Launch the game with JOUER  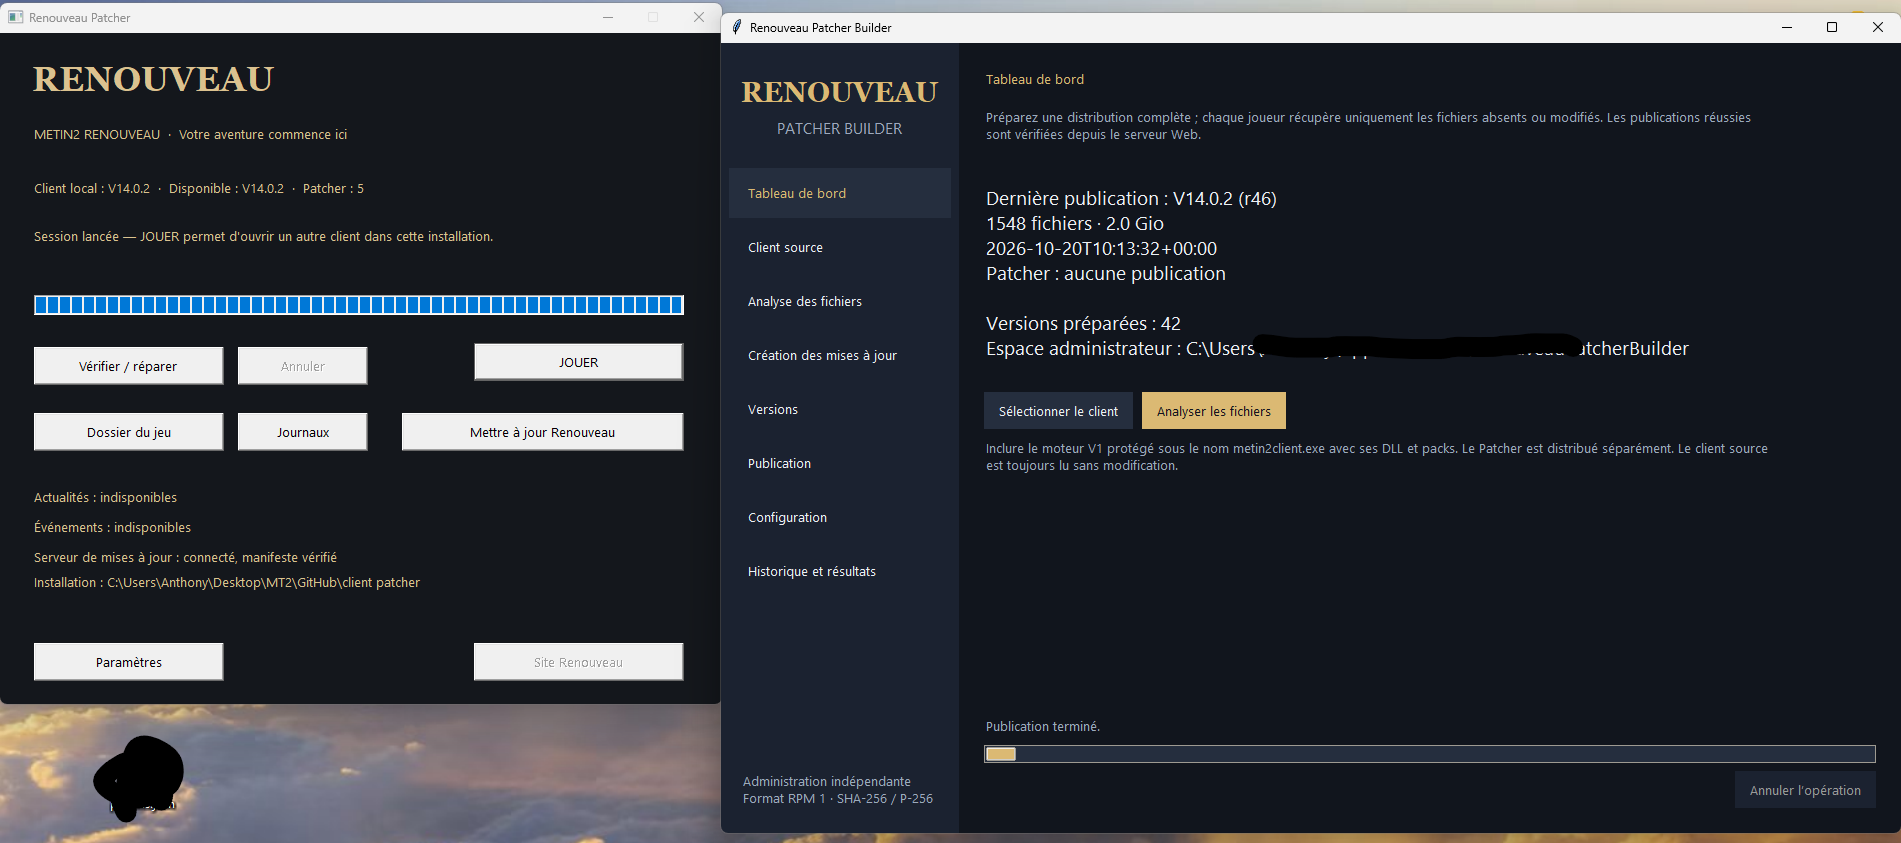578,362
